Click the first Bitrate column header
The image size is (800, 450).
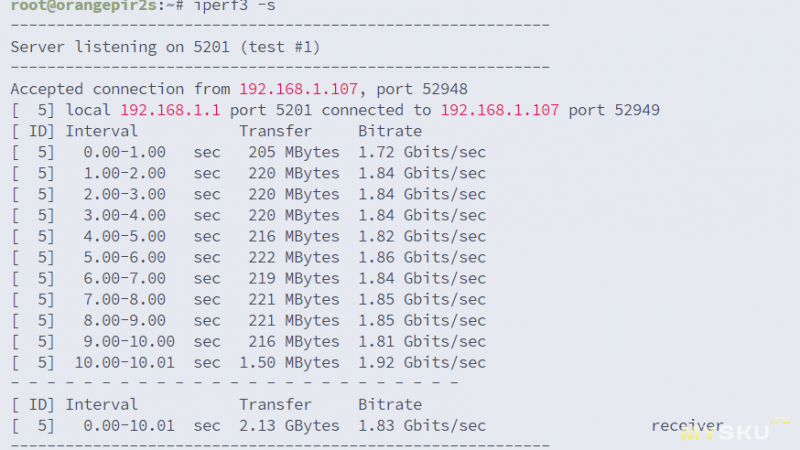390,131
